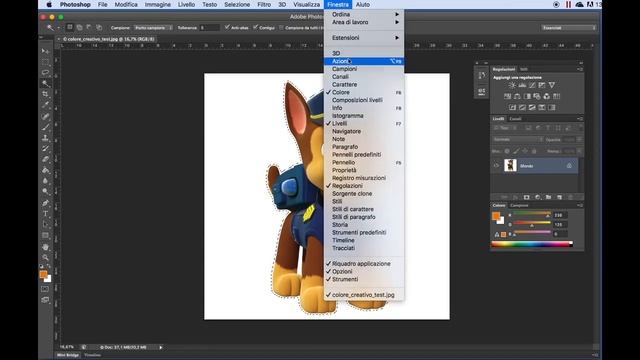Click the add layer mask icon
Screen dimensions: 640x360
coord(527,197)
